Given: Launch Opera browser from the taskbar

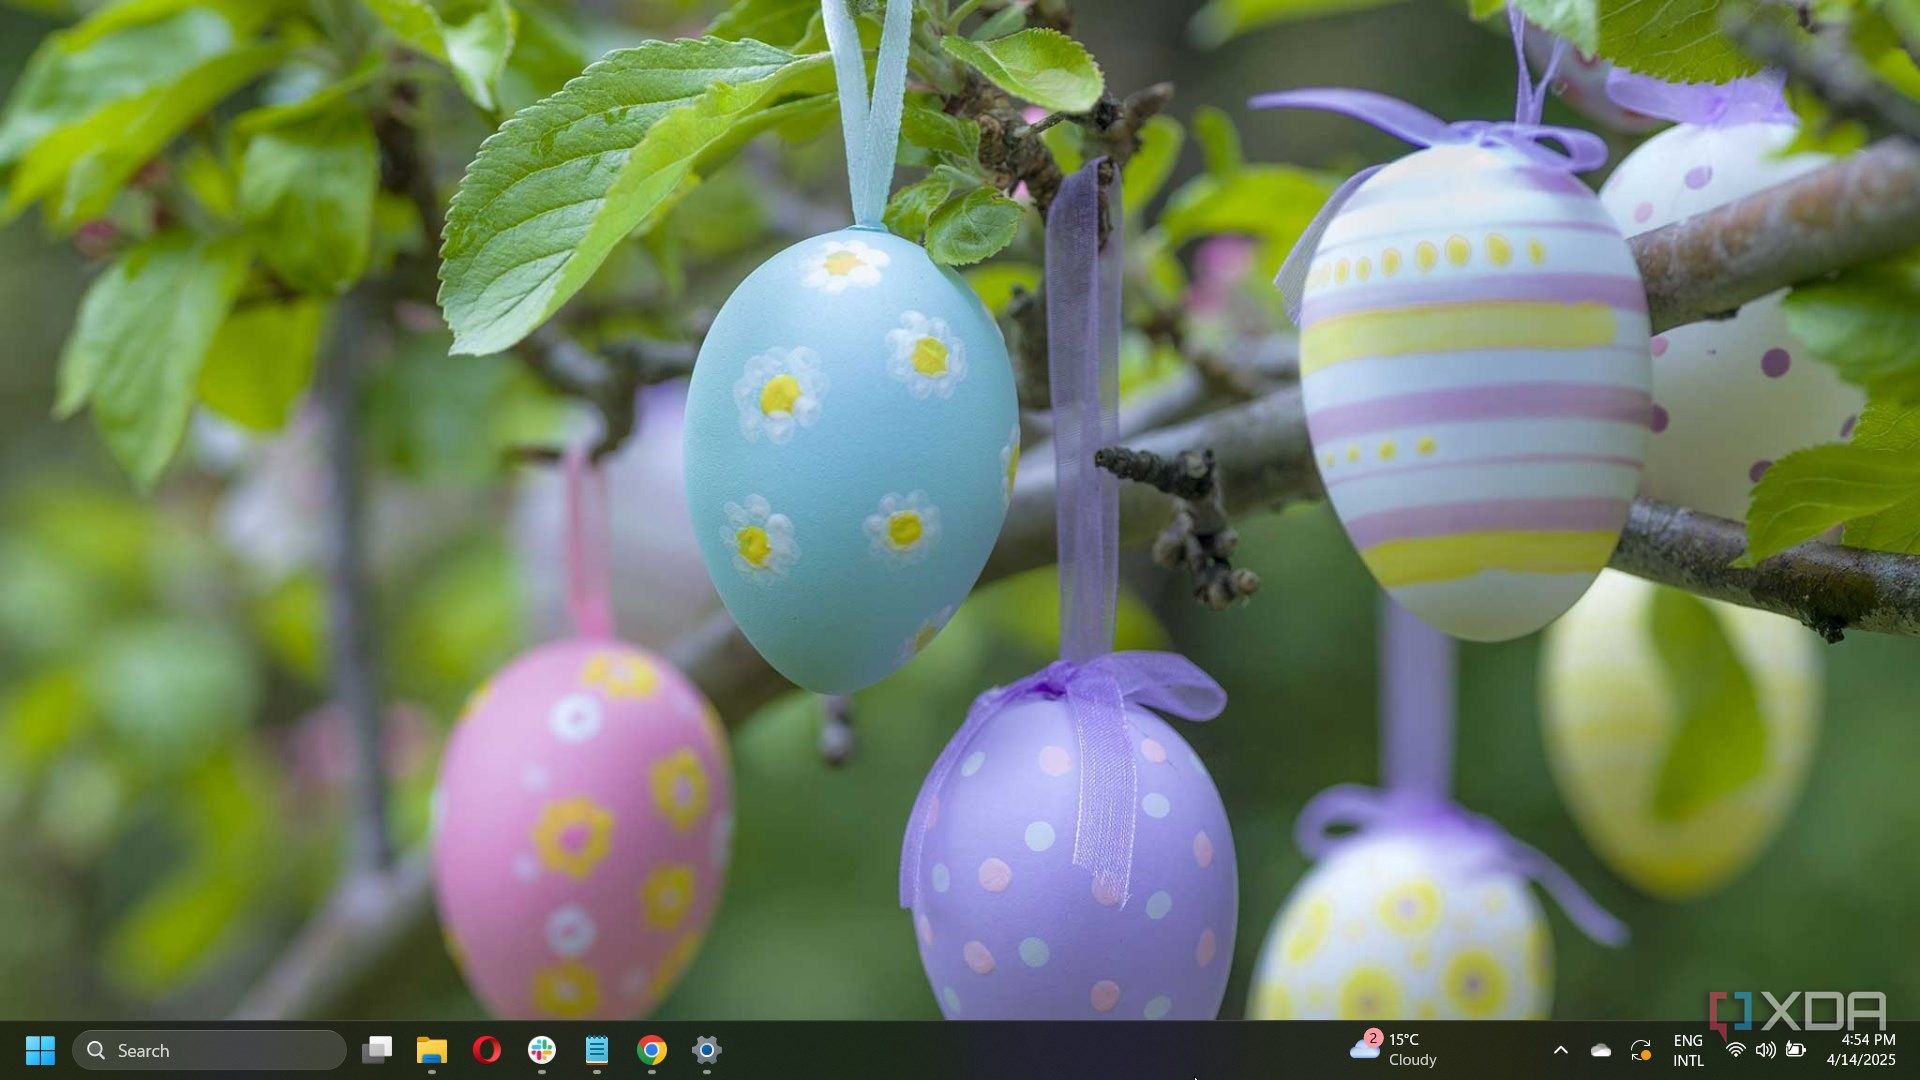Looking at the screenshot, I should [487, 1050].
